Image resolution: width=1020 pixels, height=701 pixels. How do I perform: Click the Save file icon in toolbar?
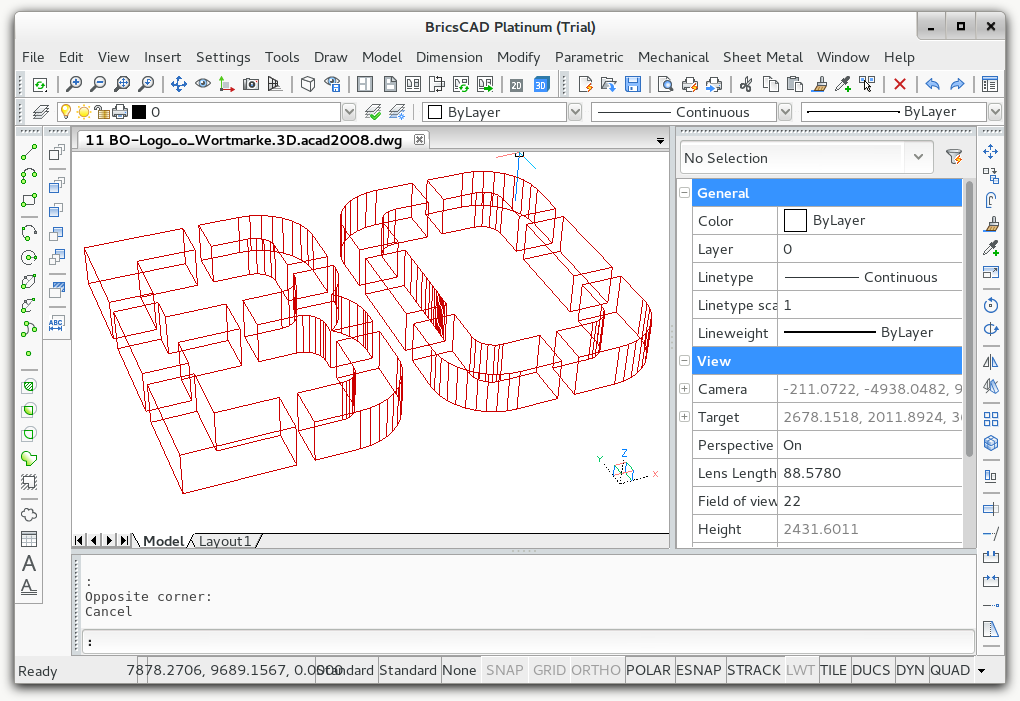point(633,85)
